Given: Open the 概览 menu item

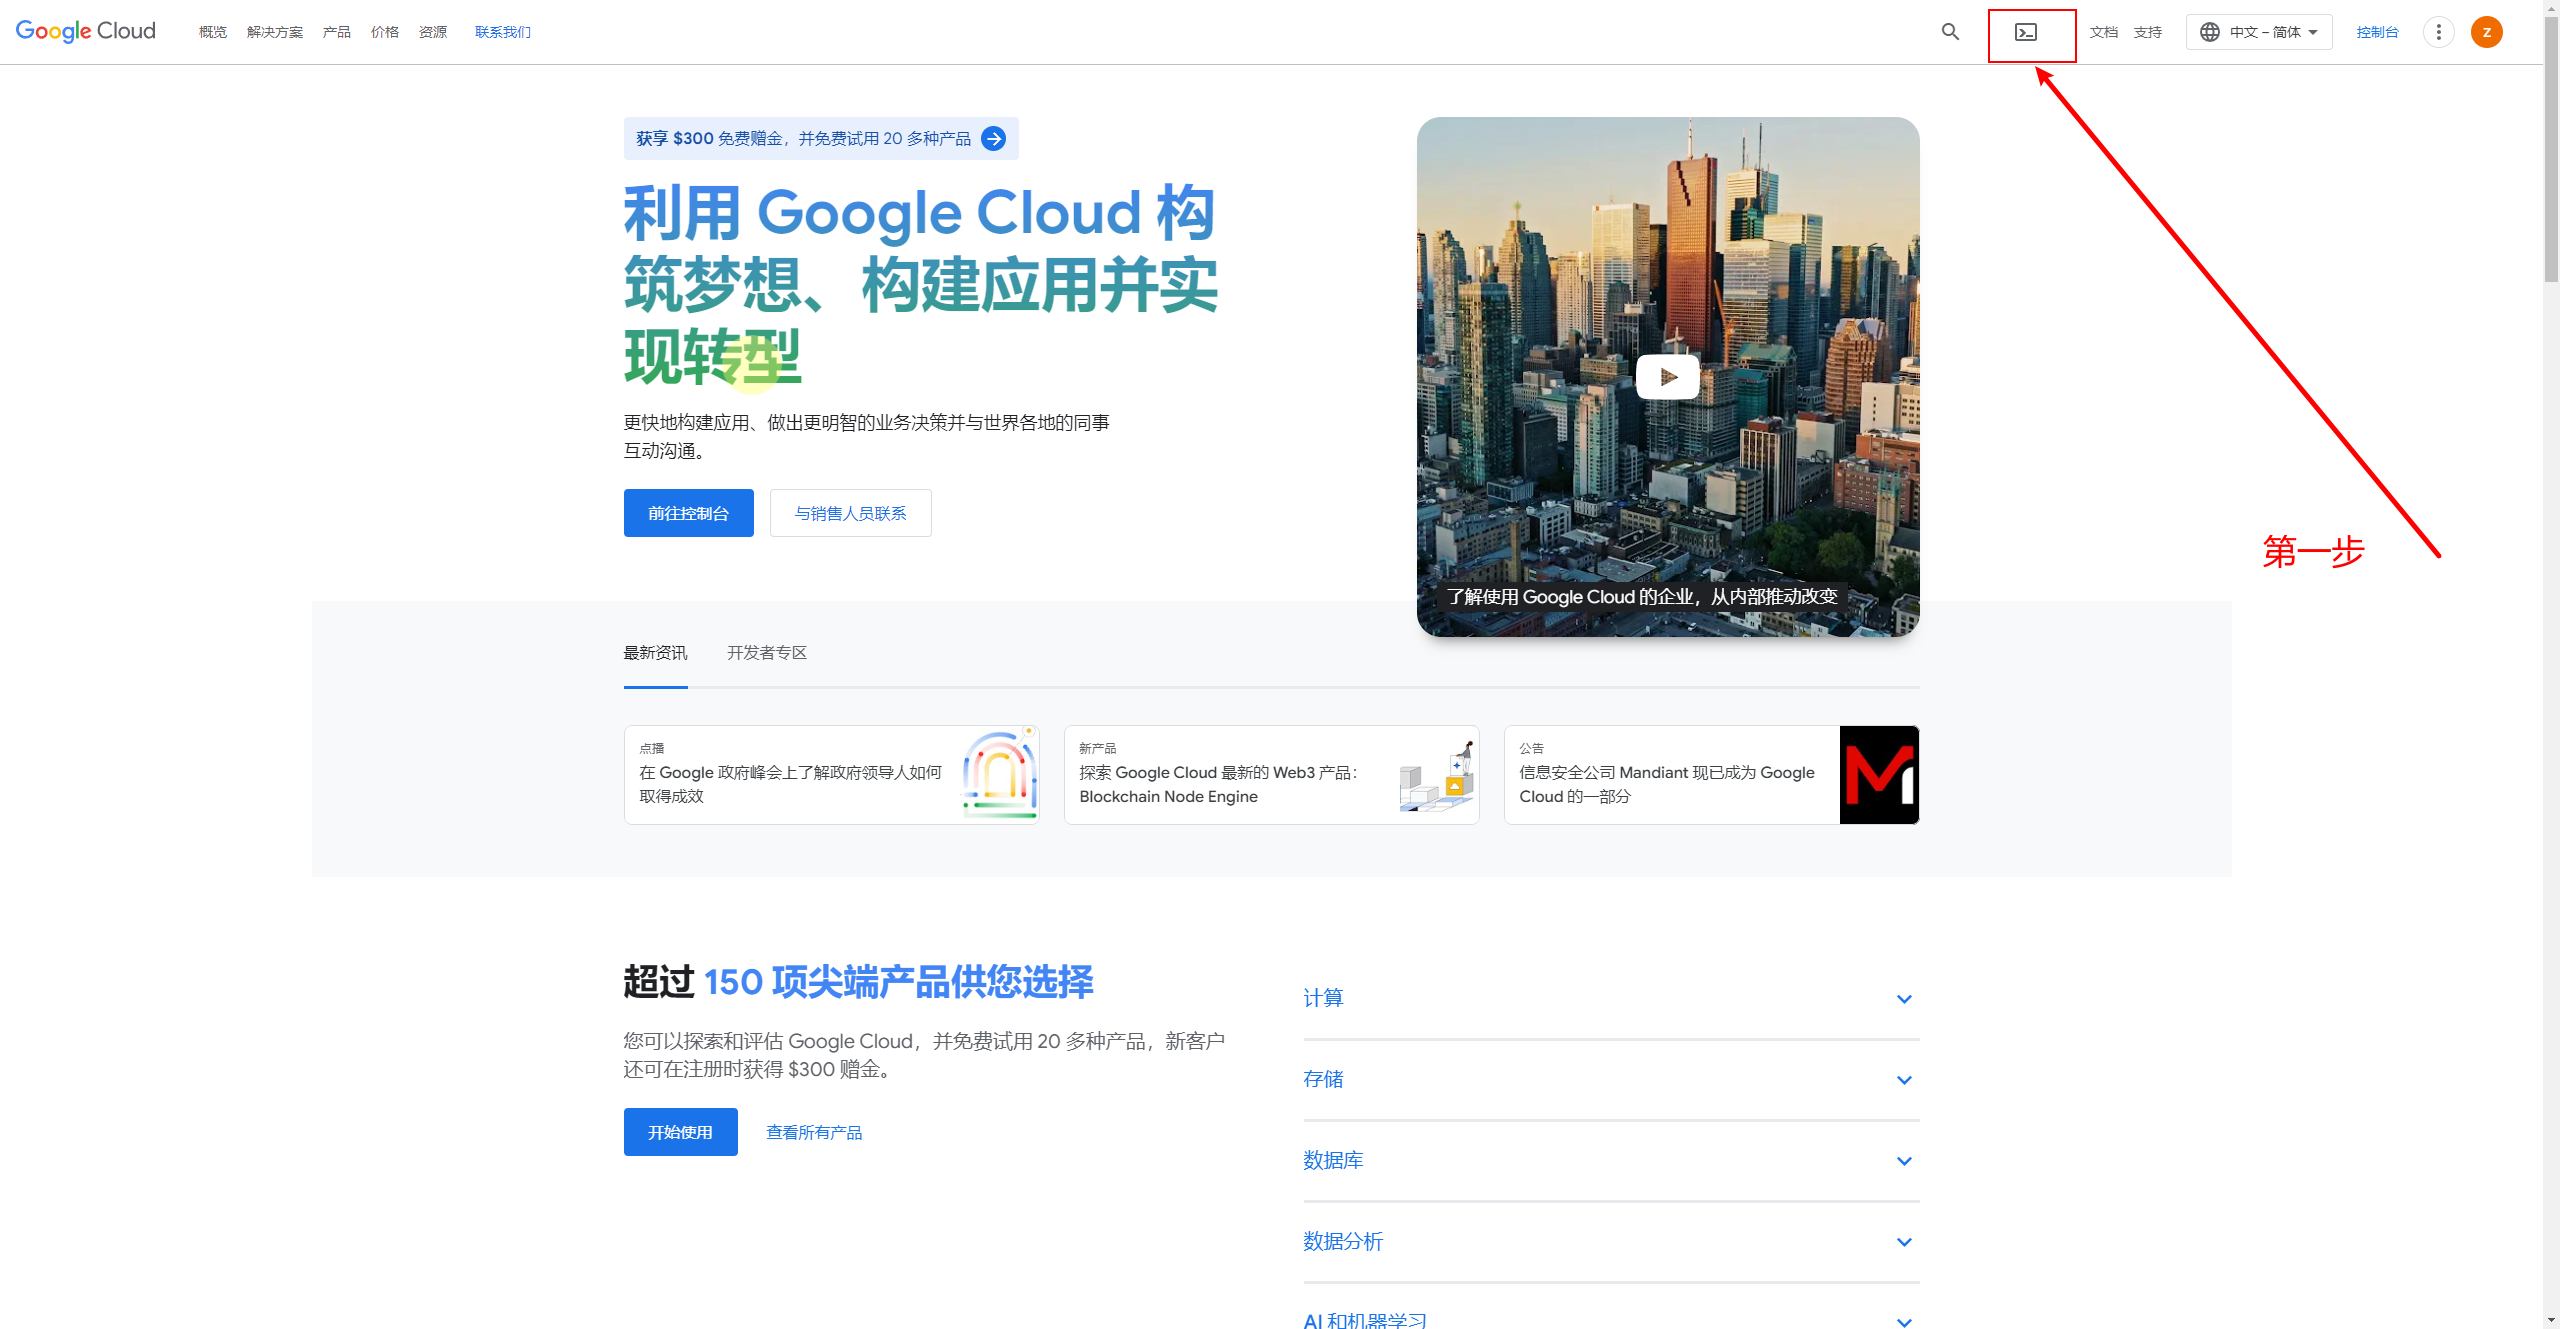Looking at the screenshot, I should 213,32.
